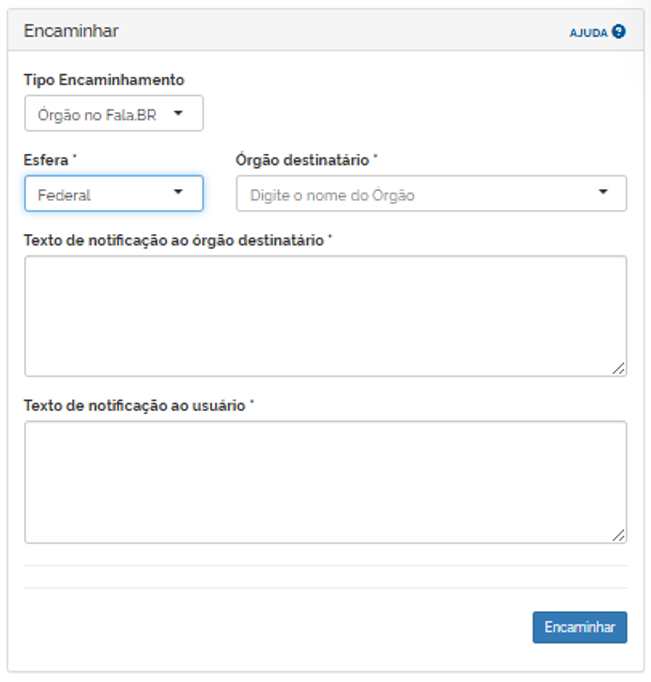
Task: Click 'Texto de notificação ao usuário' label
Action: [138, 405]
